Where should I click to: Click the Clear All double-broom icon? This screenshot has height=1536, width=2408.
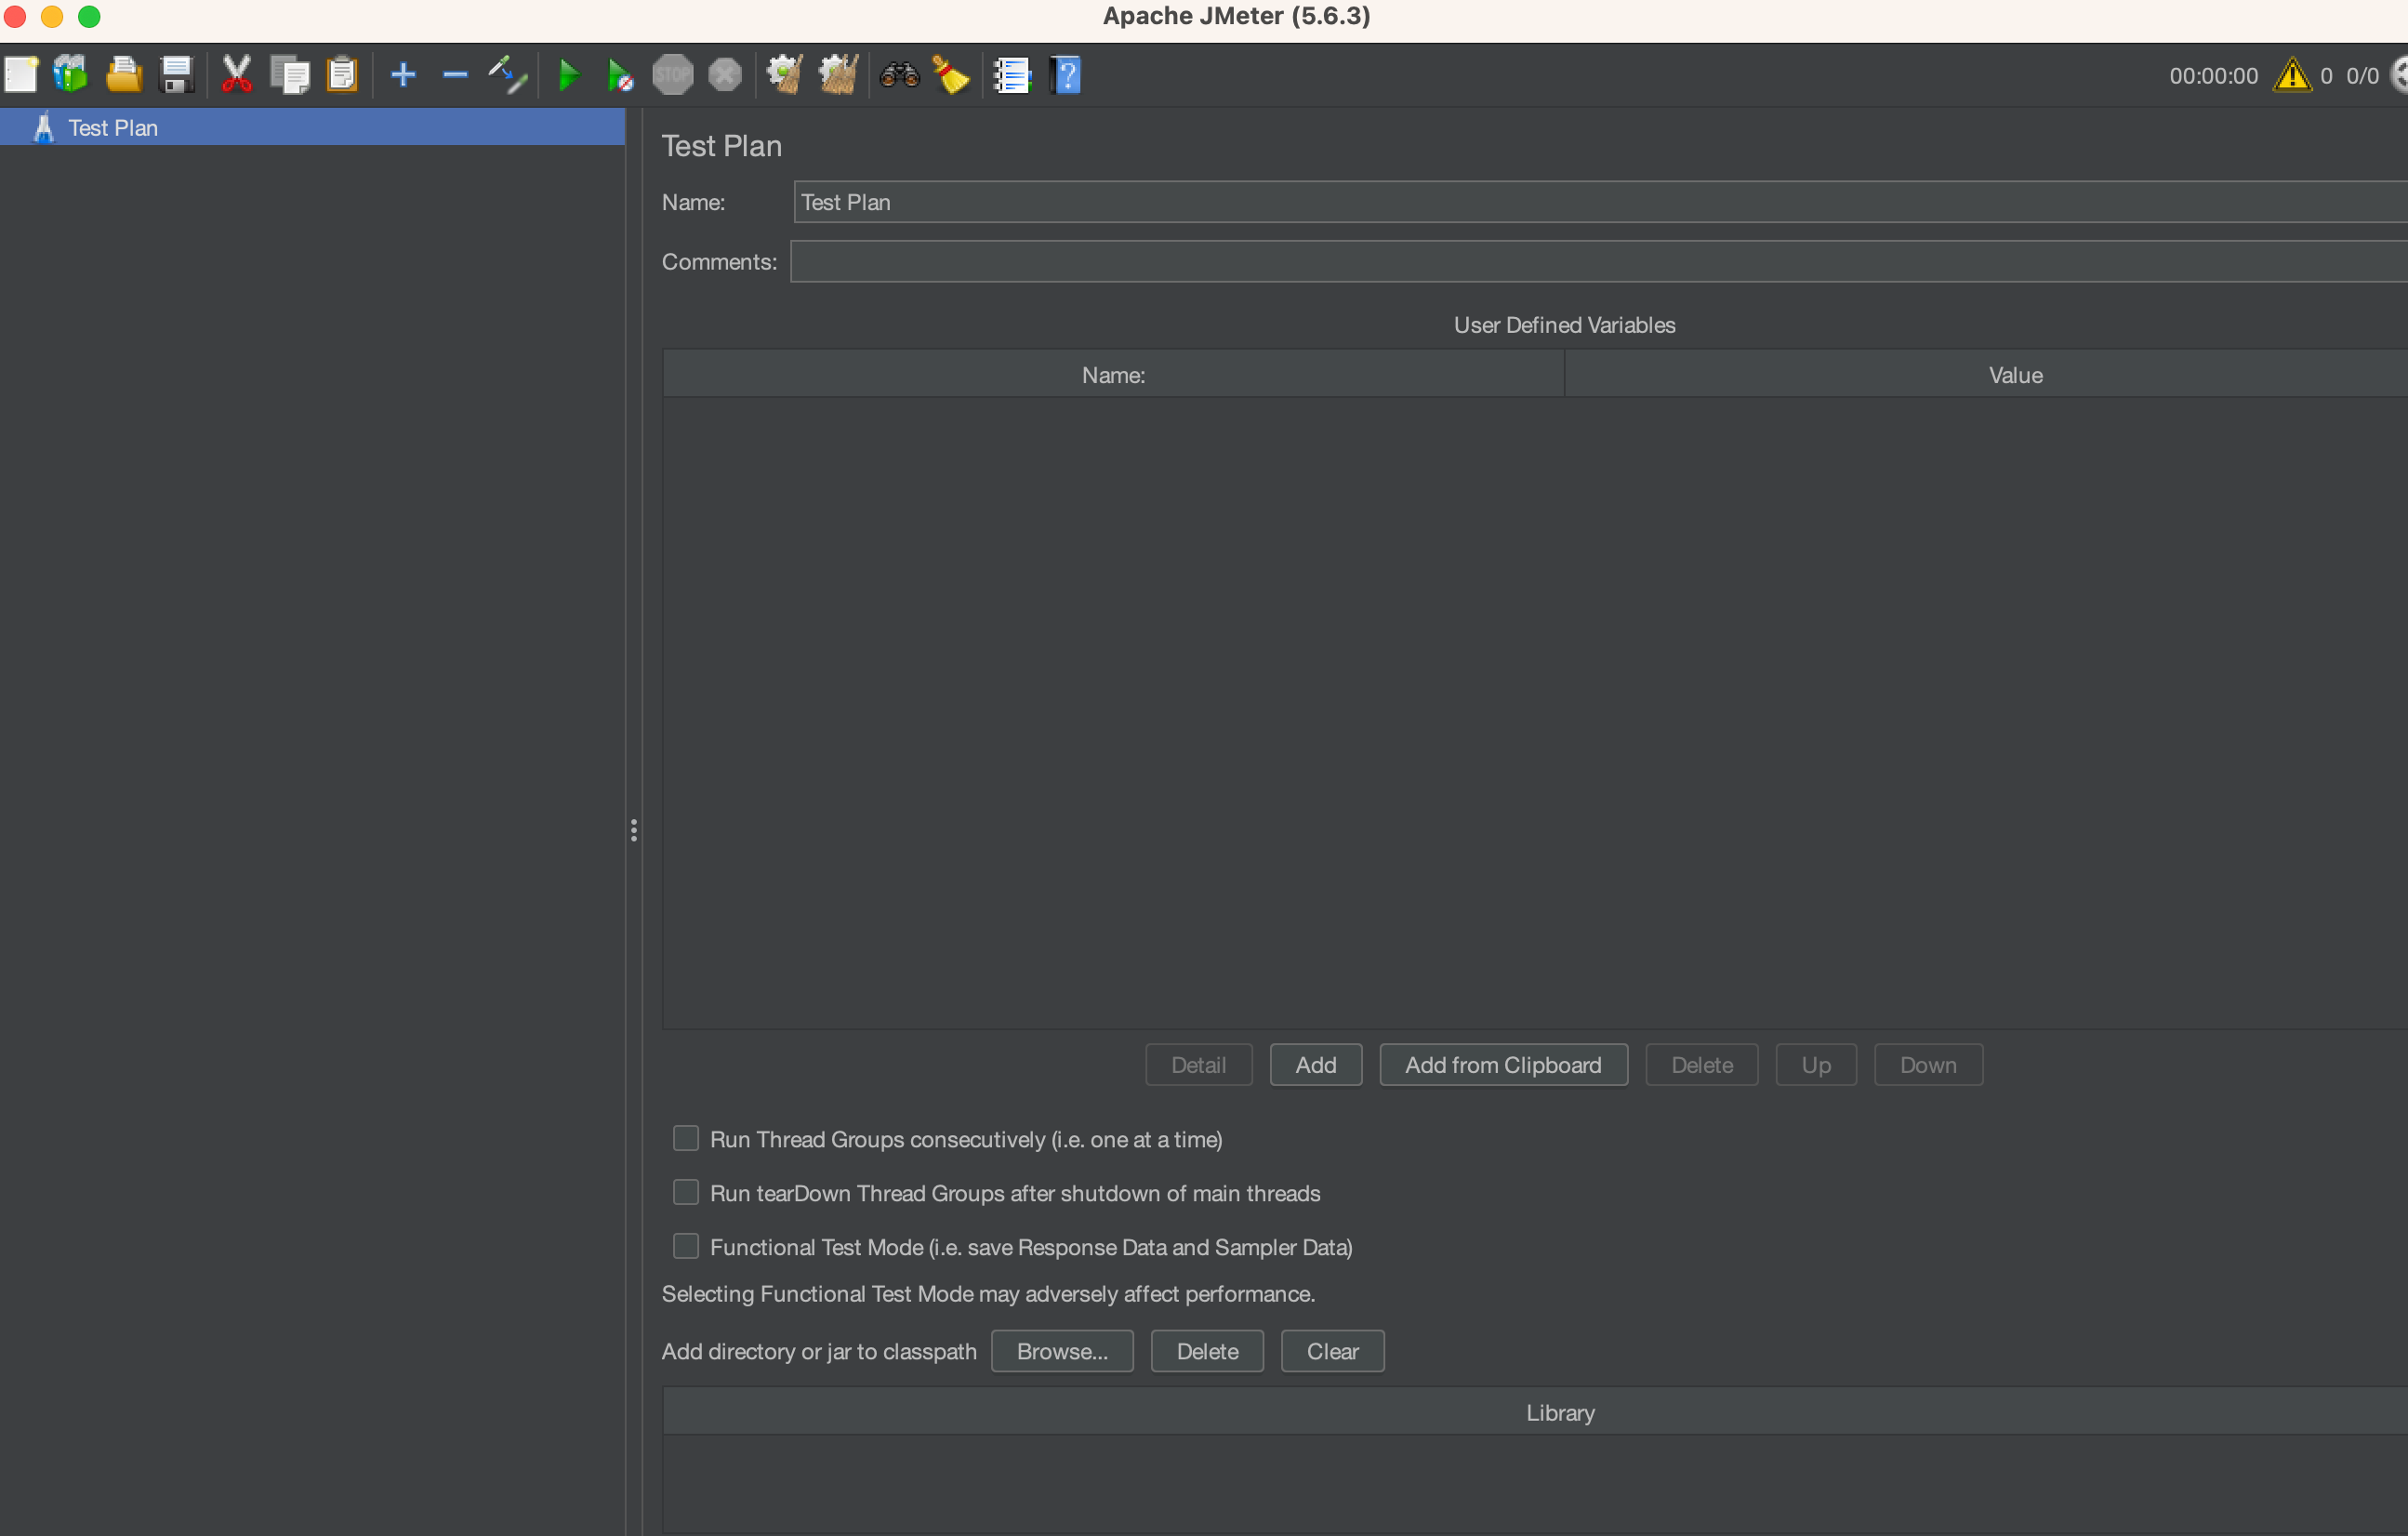click(x=838, y=75)
